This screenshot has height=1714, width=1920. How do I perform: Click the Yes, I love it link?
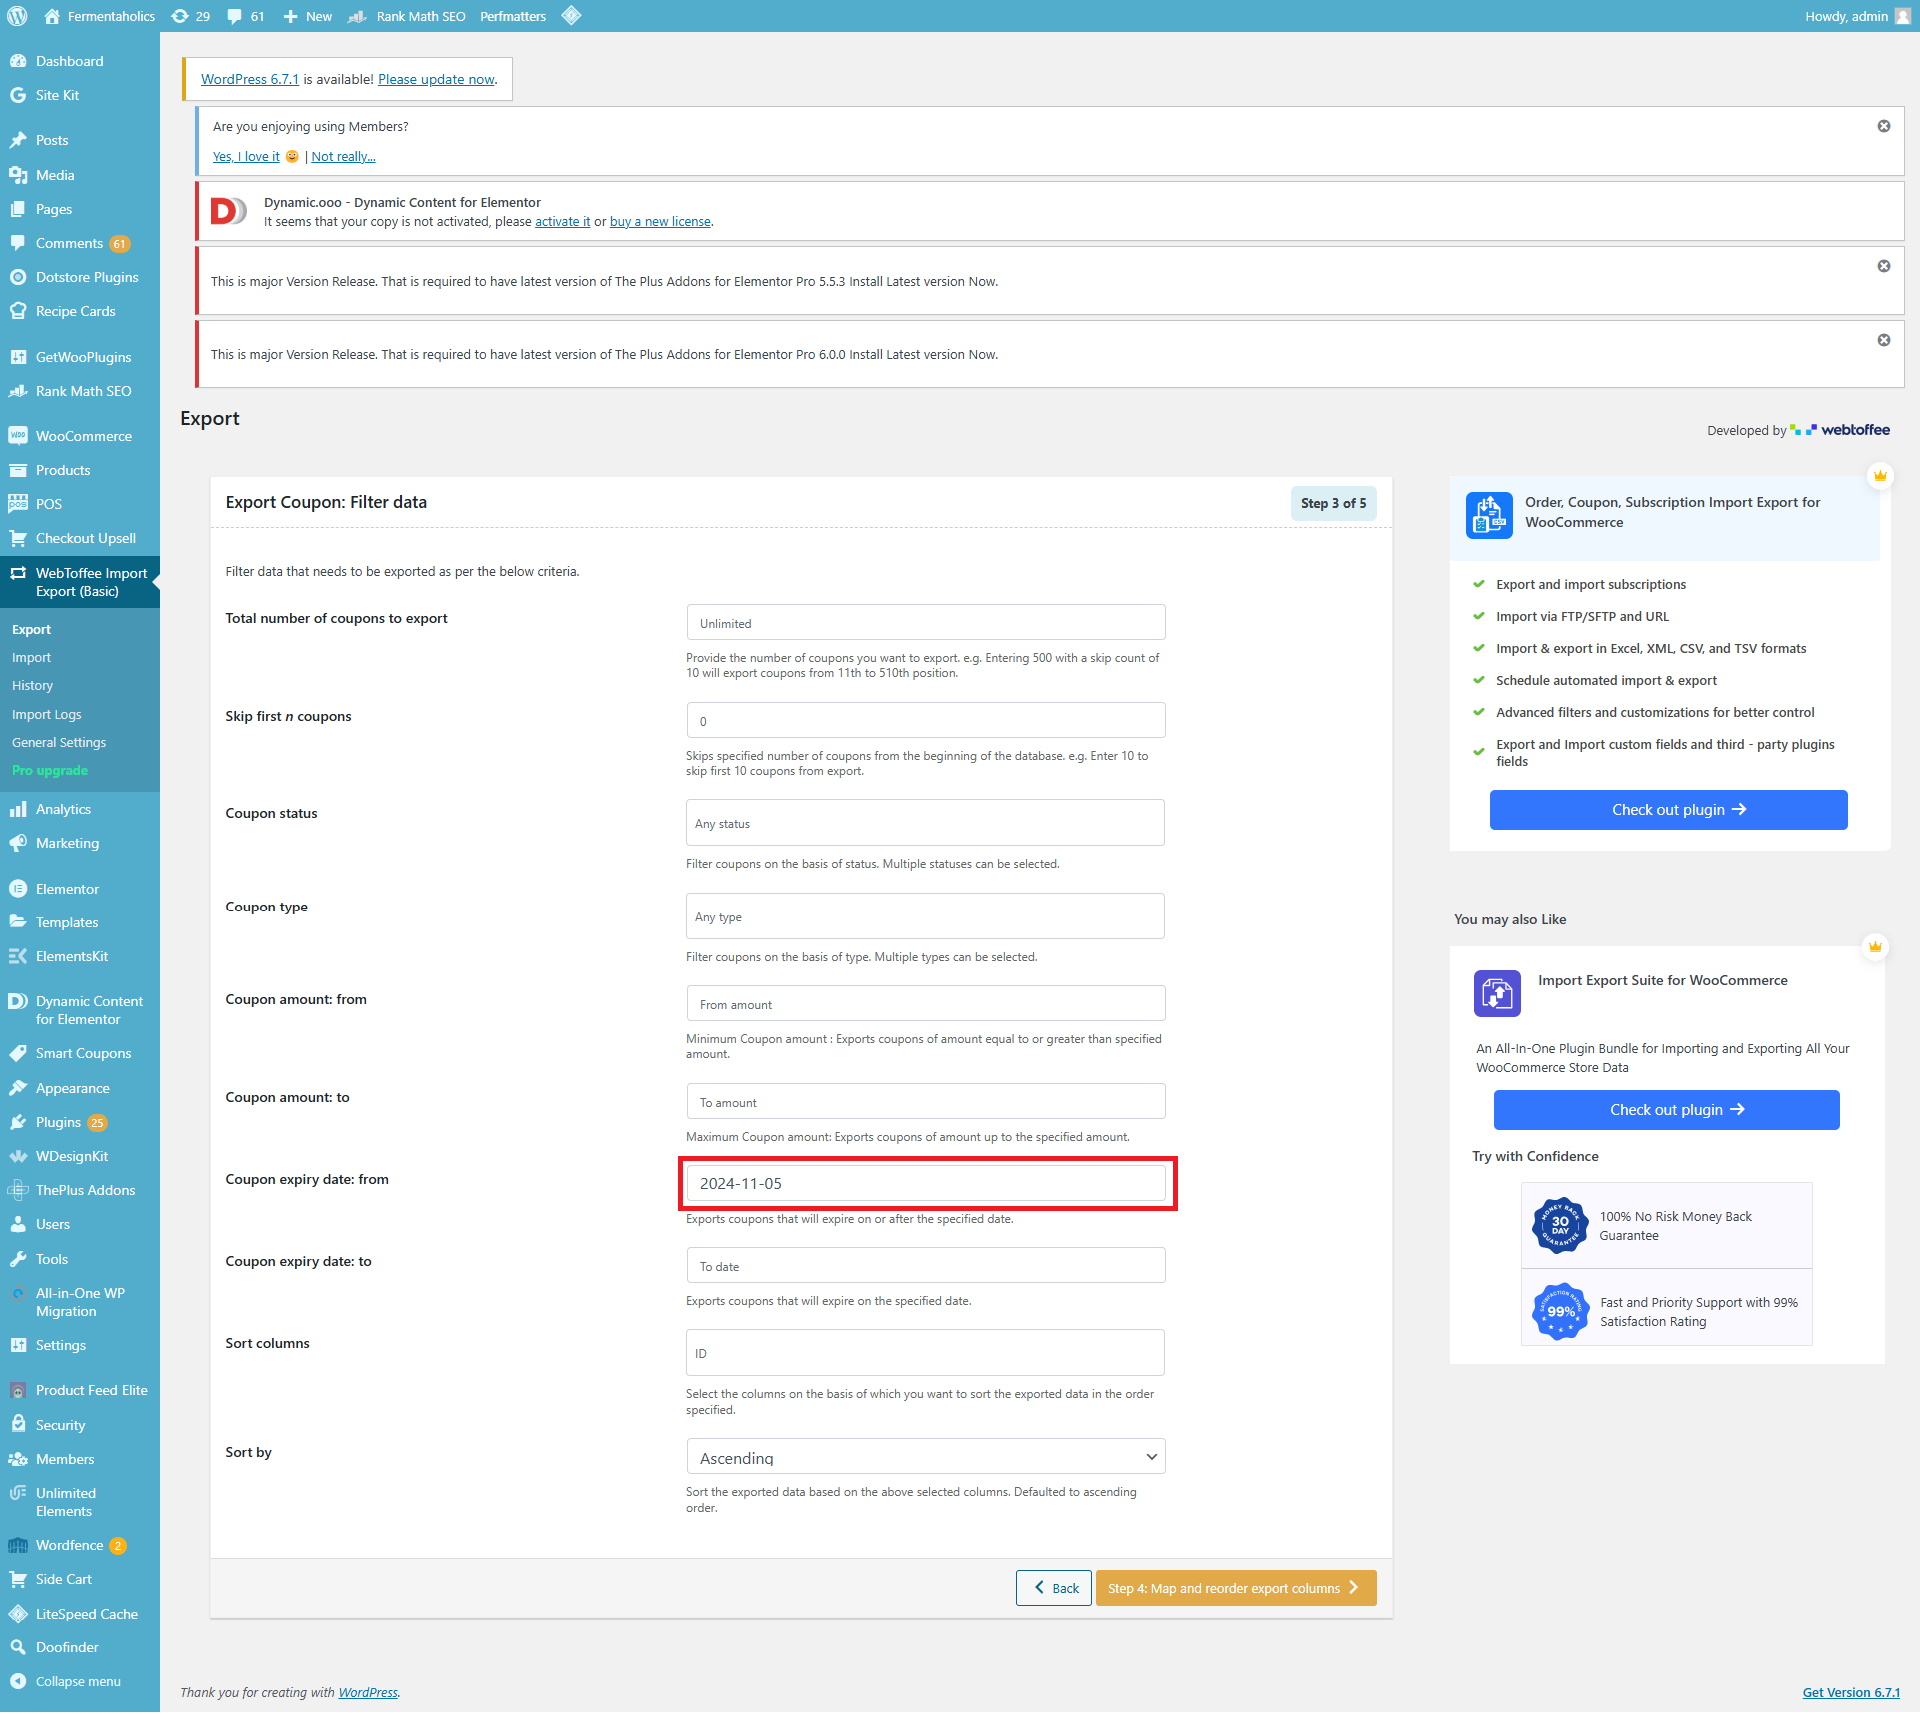tap(246, 156)
